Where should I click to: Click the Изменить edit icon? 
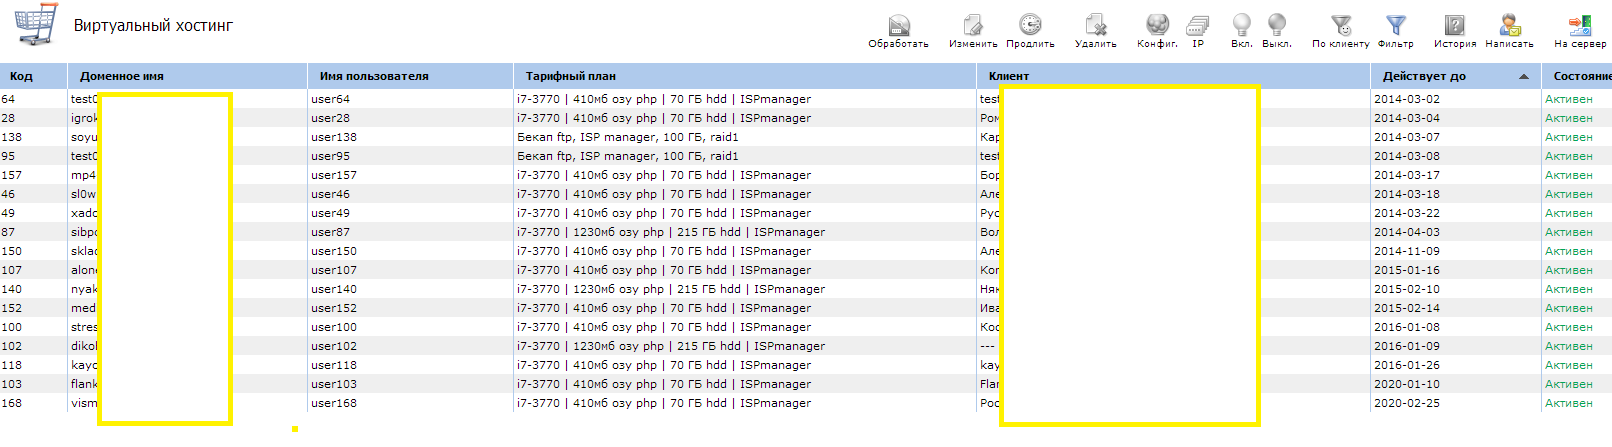[972, 27]
